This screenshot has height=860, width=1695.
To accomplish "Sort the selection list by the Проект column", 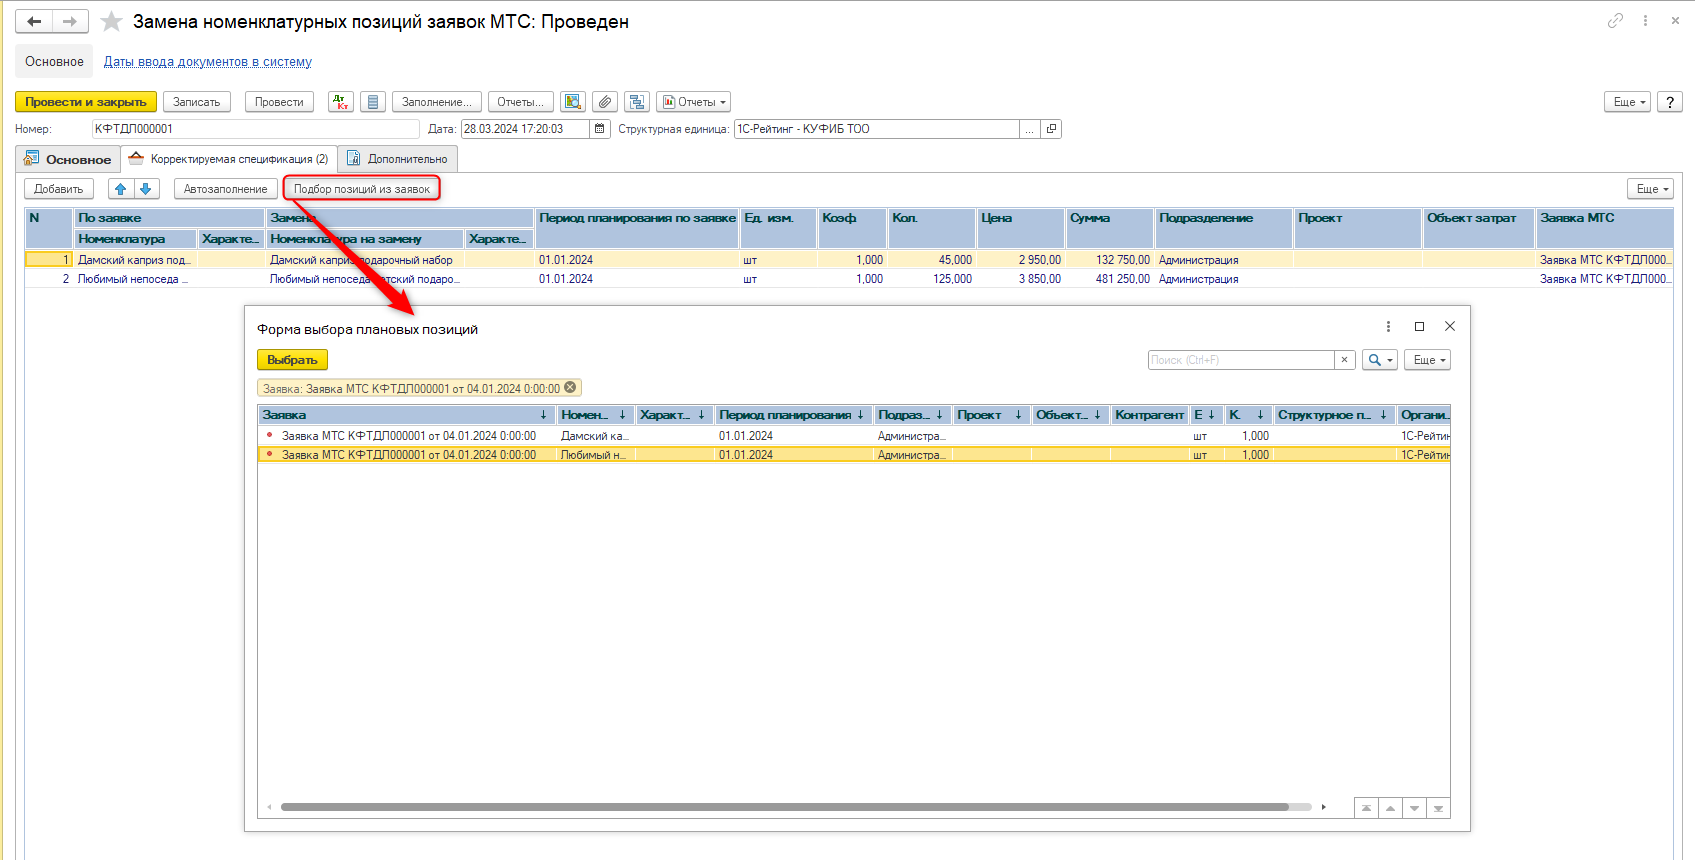I will (x=990, y=415).
